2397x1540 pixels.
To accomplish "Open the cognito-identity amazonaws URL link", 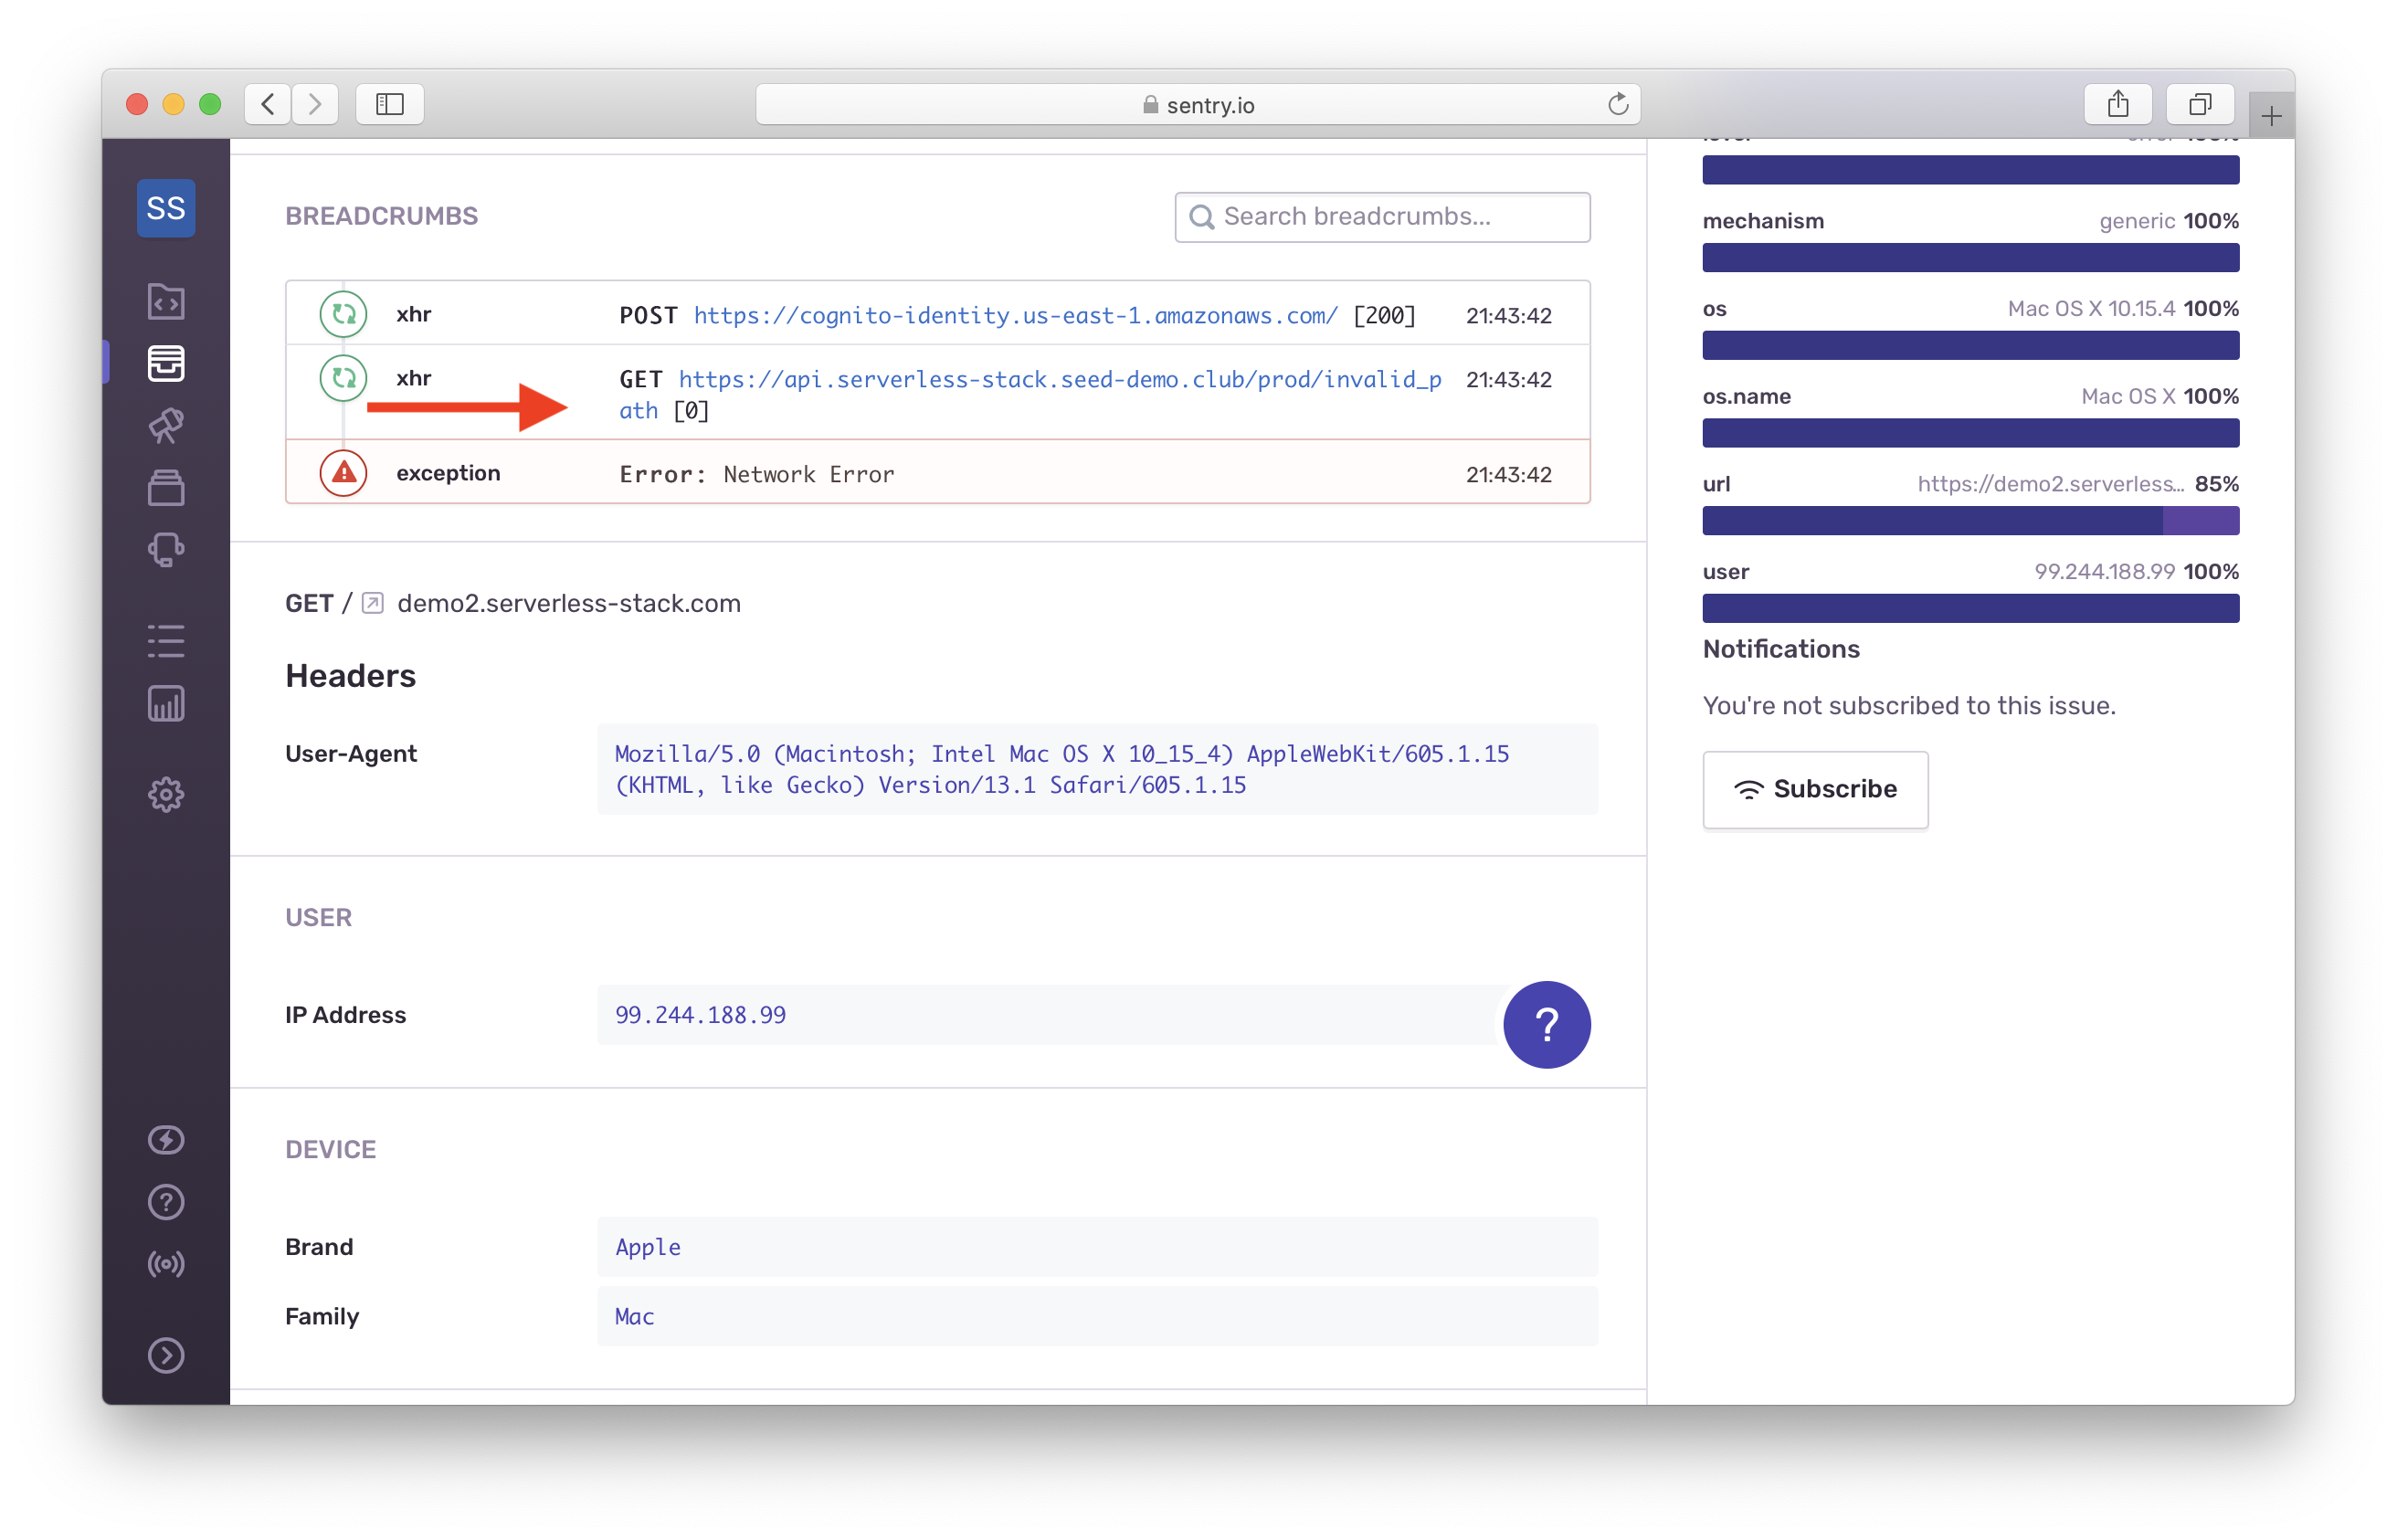I will click(1015, 315).
